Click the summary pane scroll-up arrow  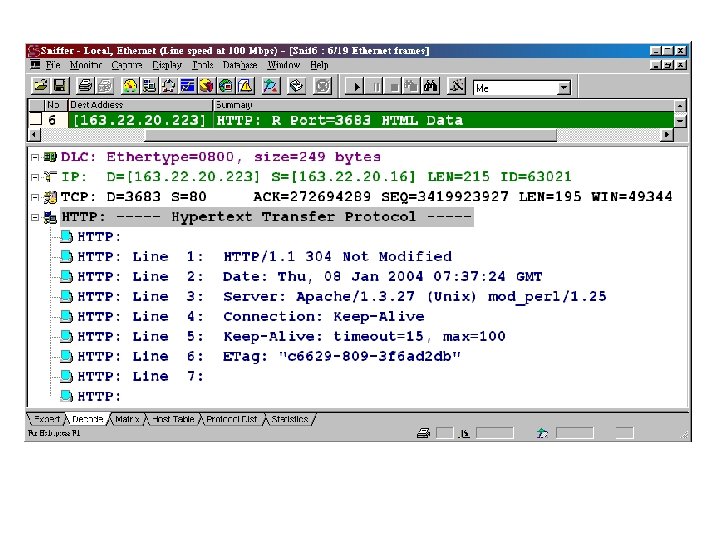[680, 106]
